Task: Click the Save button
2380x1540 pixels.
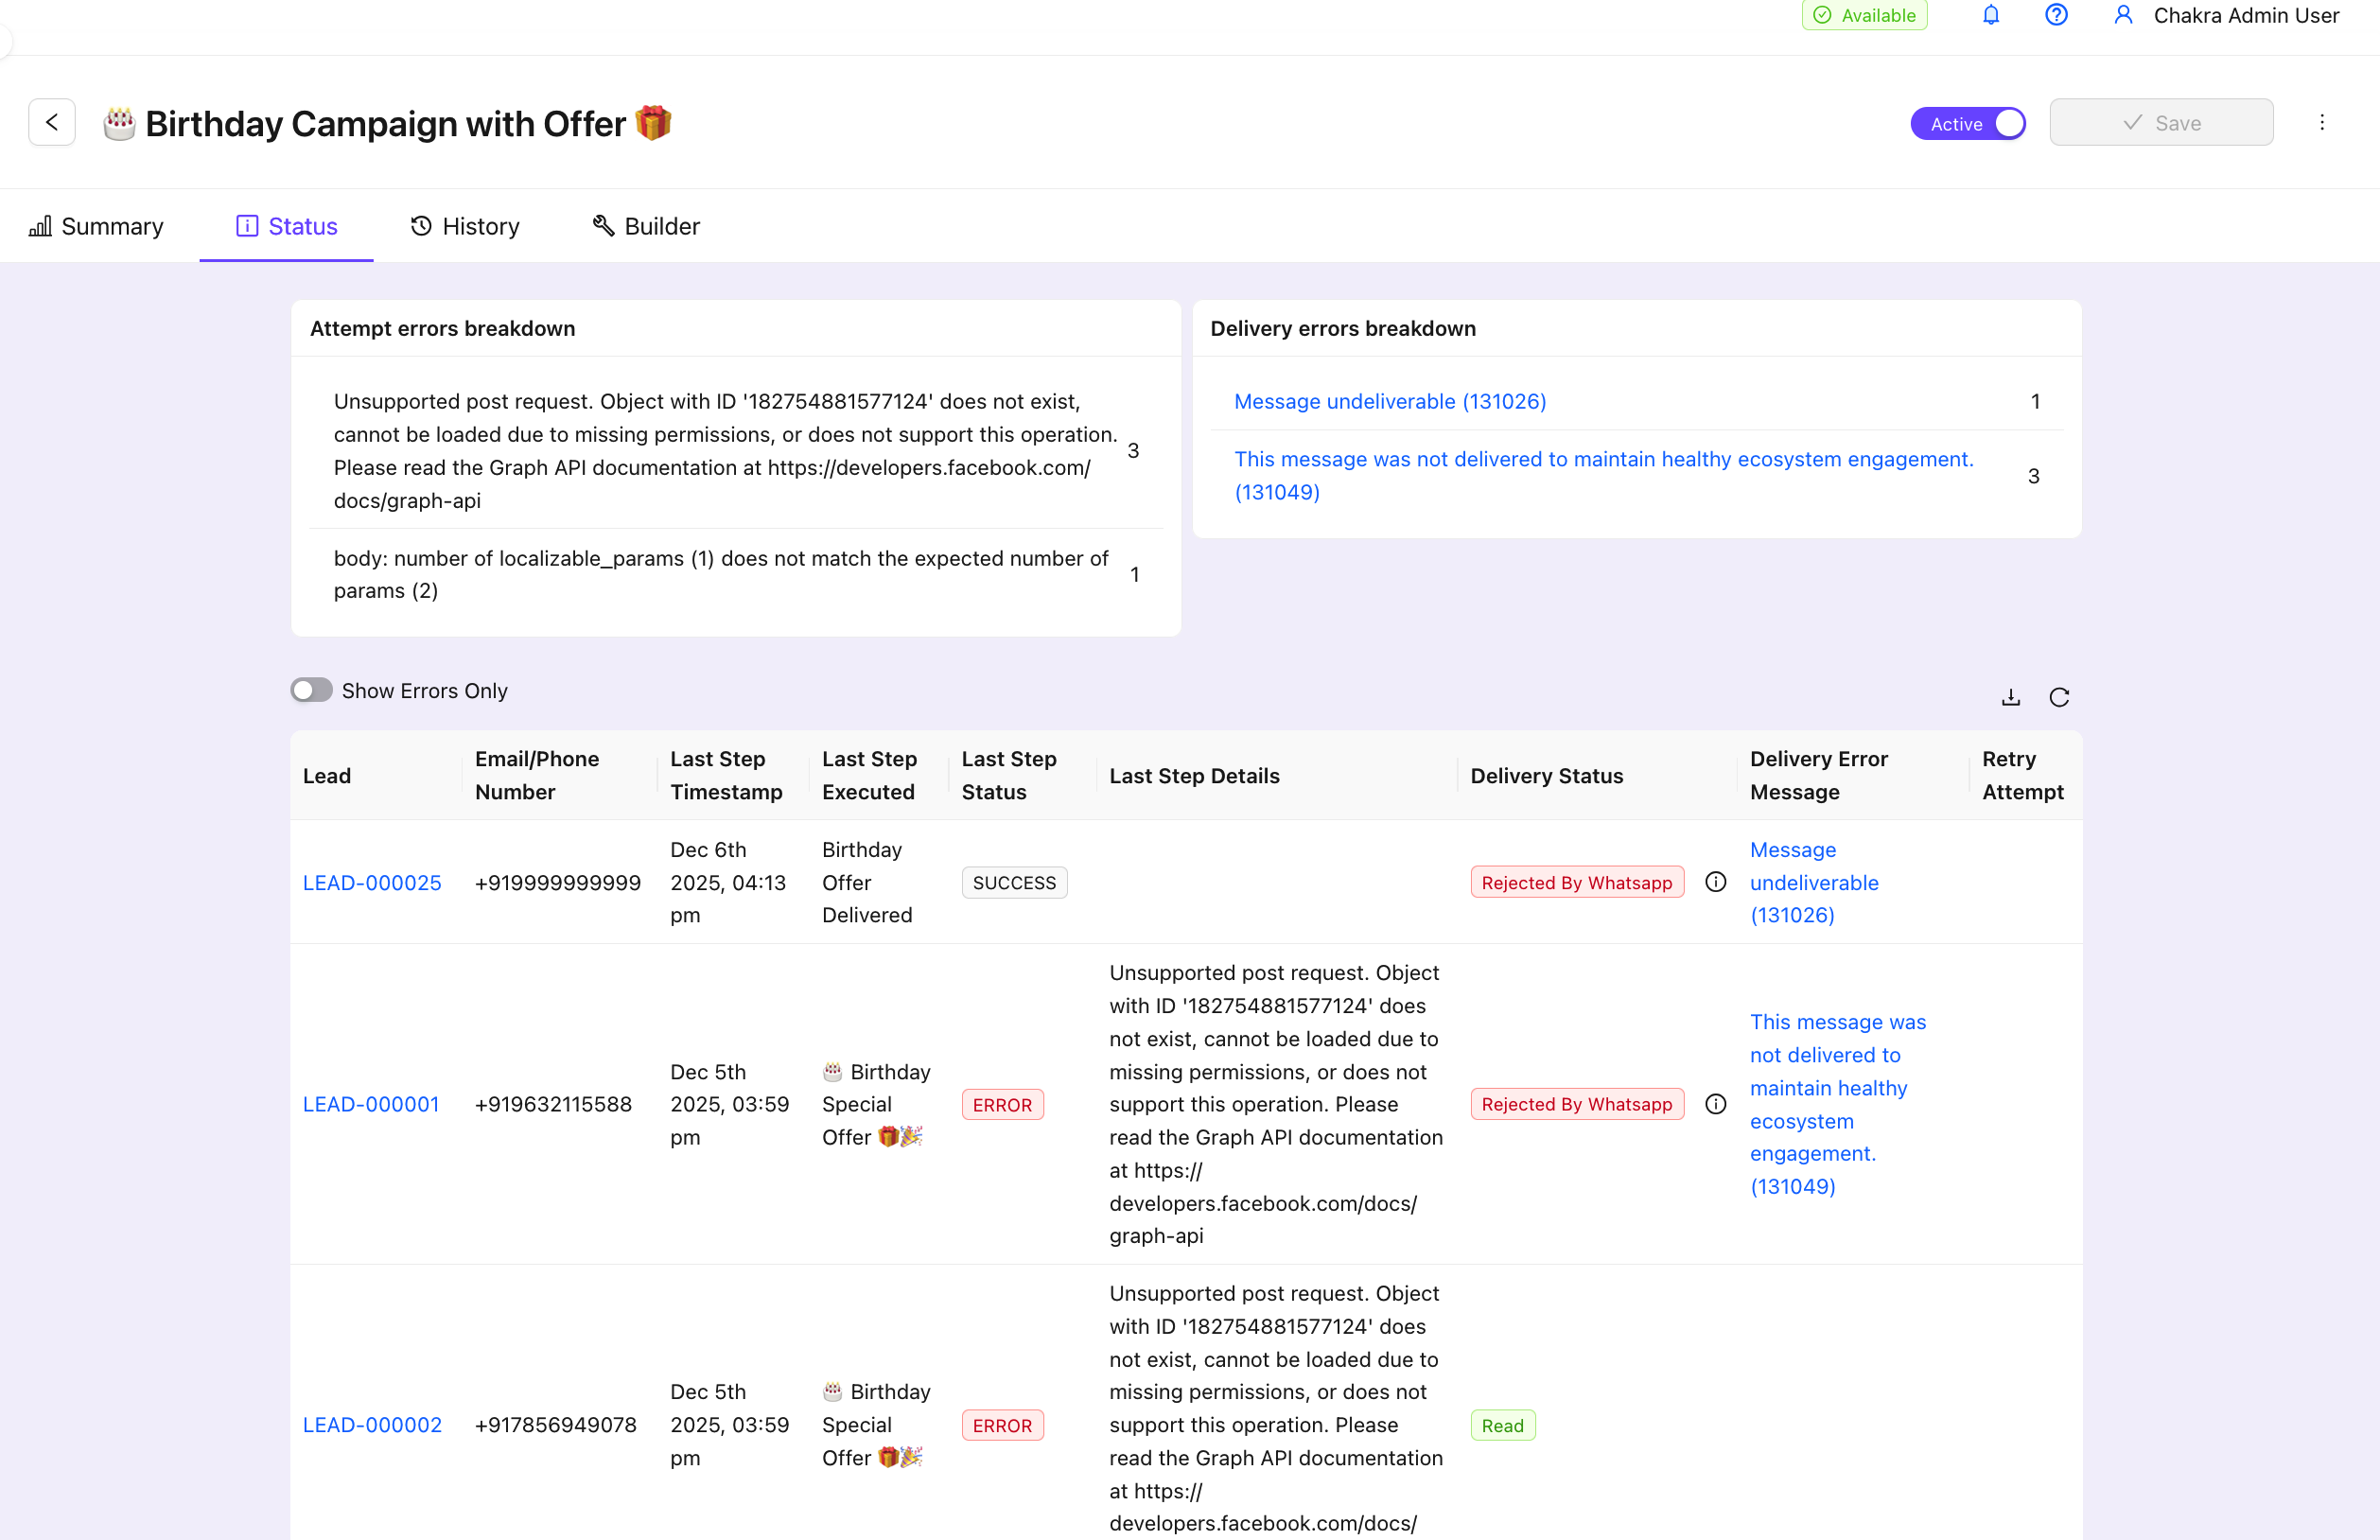Action: pos(2162,122)
